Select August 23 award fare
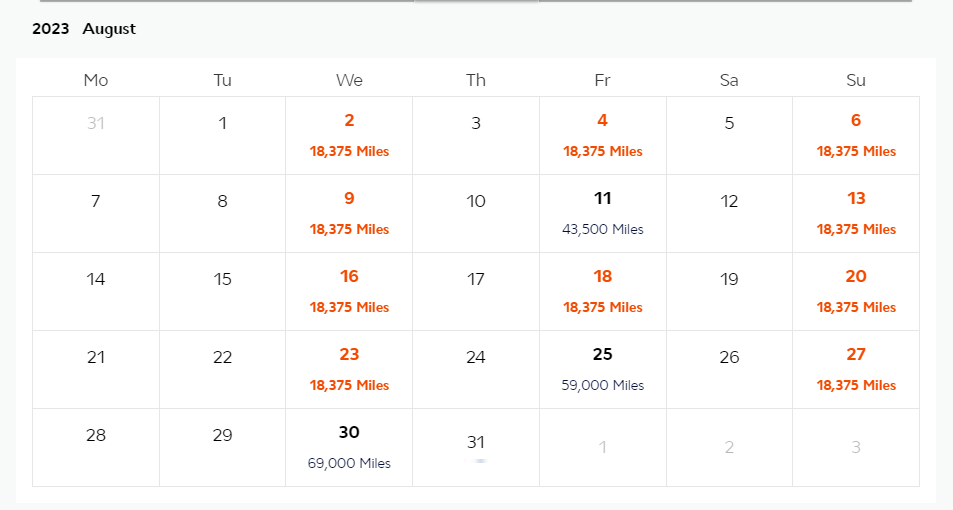This screenshot has width=953, height=510. pos(349,369)
